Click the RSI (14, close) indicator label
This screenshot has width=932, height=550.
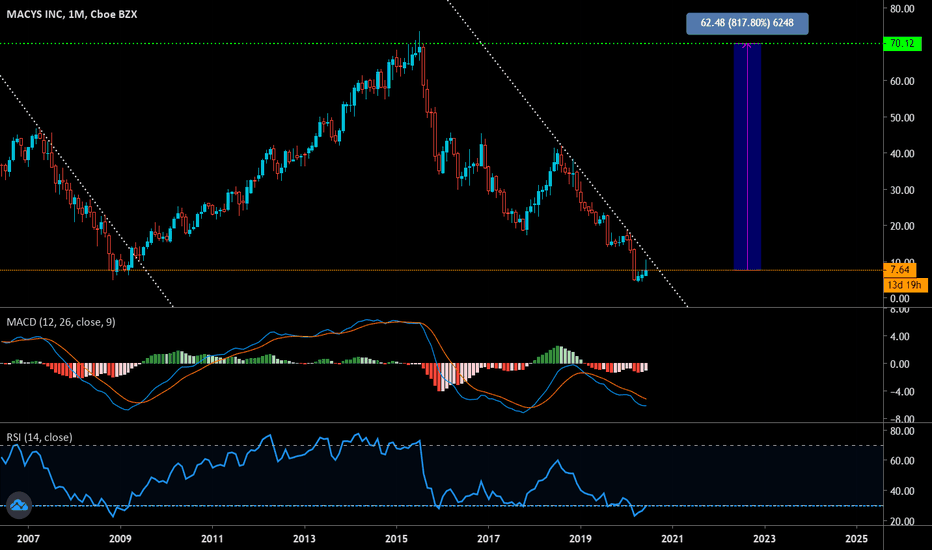(39, 437)
